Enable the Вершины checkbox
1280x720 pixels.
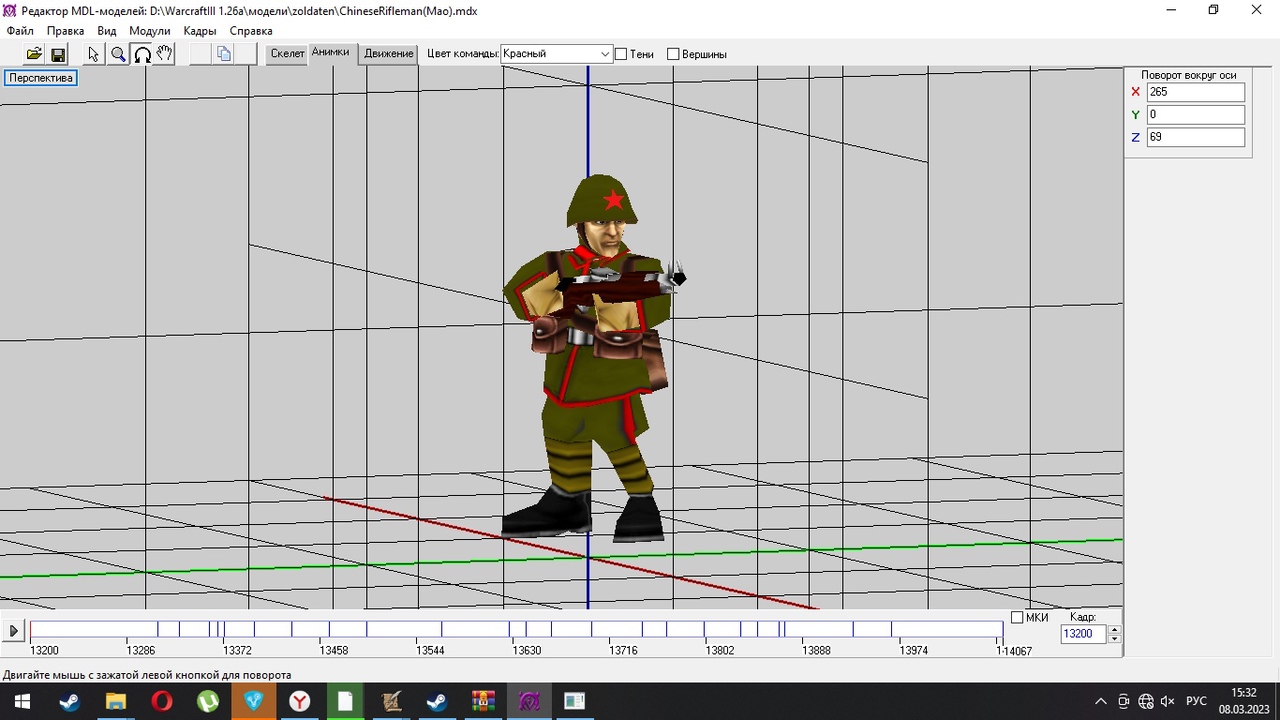point(673,54)
